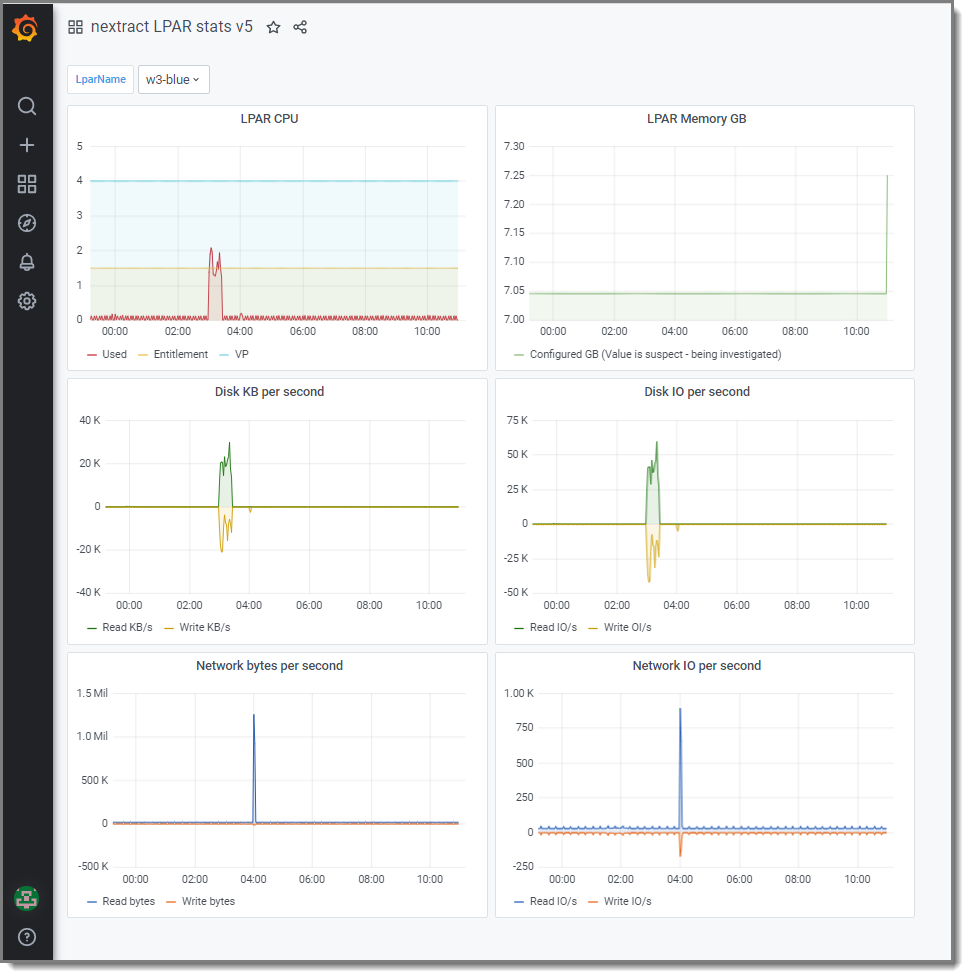Click the LparName variable label
Screen dimensions: 969x978
click(x=100, y=80)
